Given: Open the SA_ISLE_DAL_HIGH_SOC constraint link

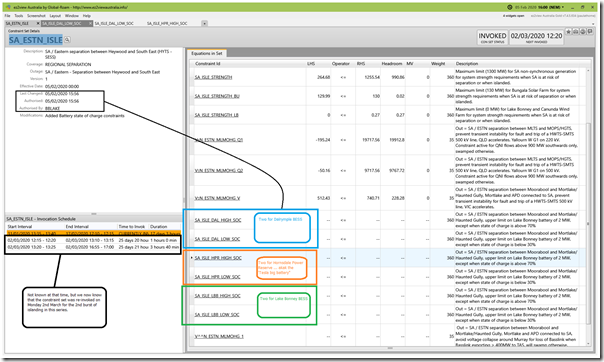Looking at the screenshot, I should [218, 220].
